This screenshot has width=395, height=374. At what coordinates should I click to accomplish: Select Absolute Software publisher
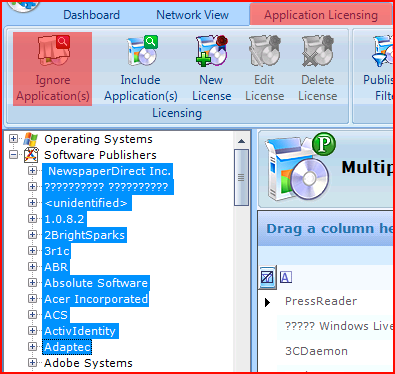[96, 283]
